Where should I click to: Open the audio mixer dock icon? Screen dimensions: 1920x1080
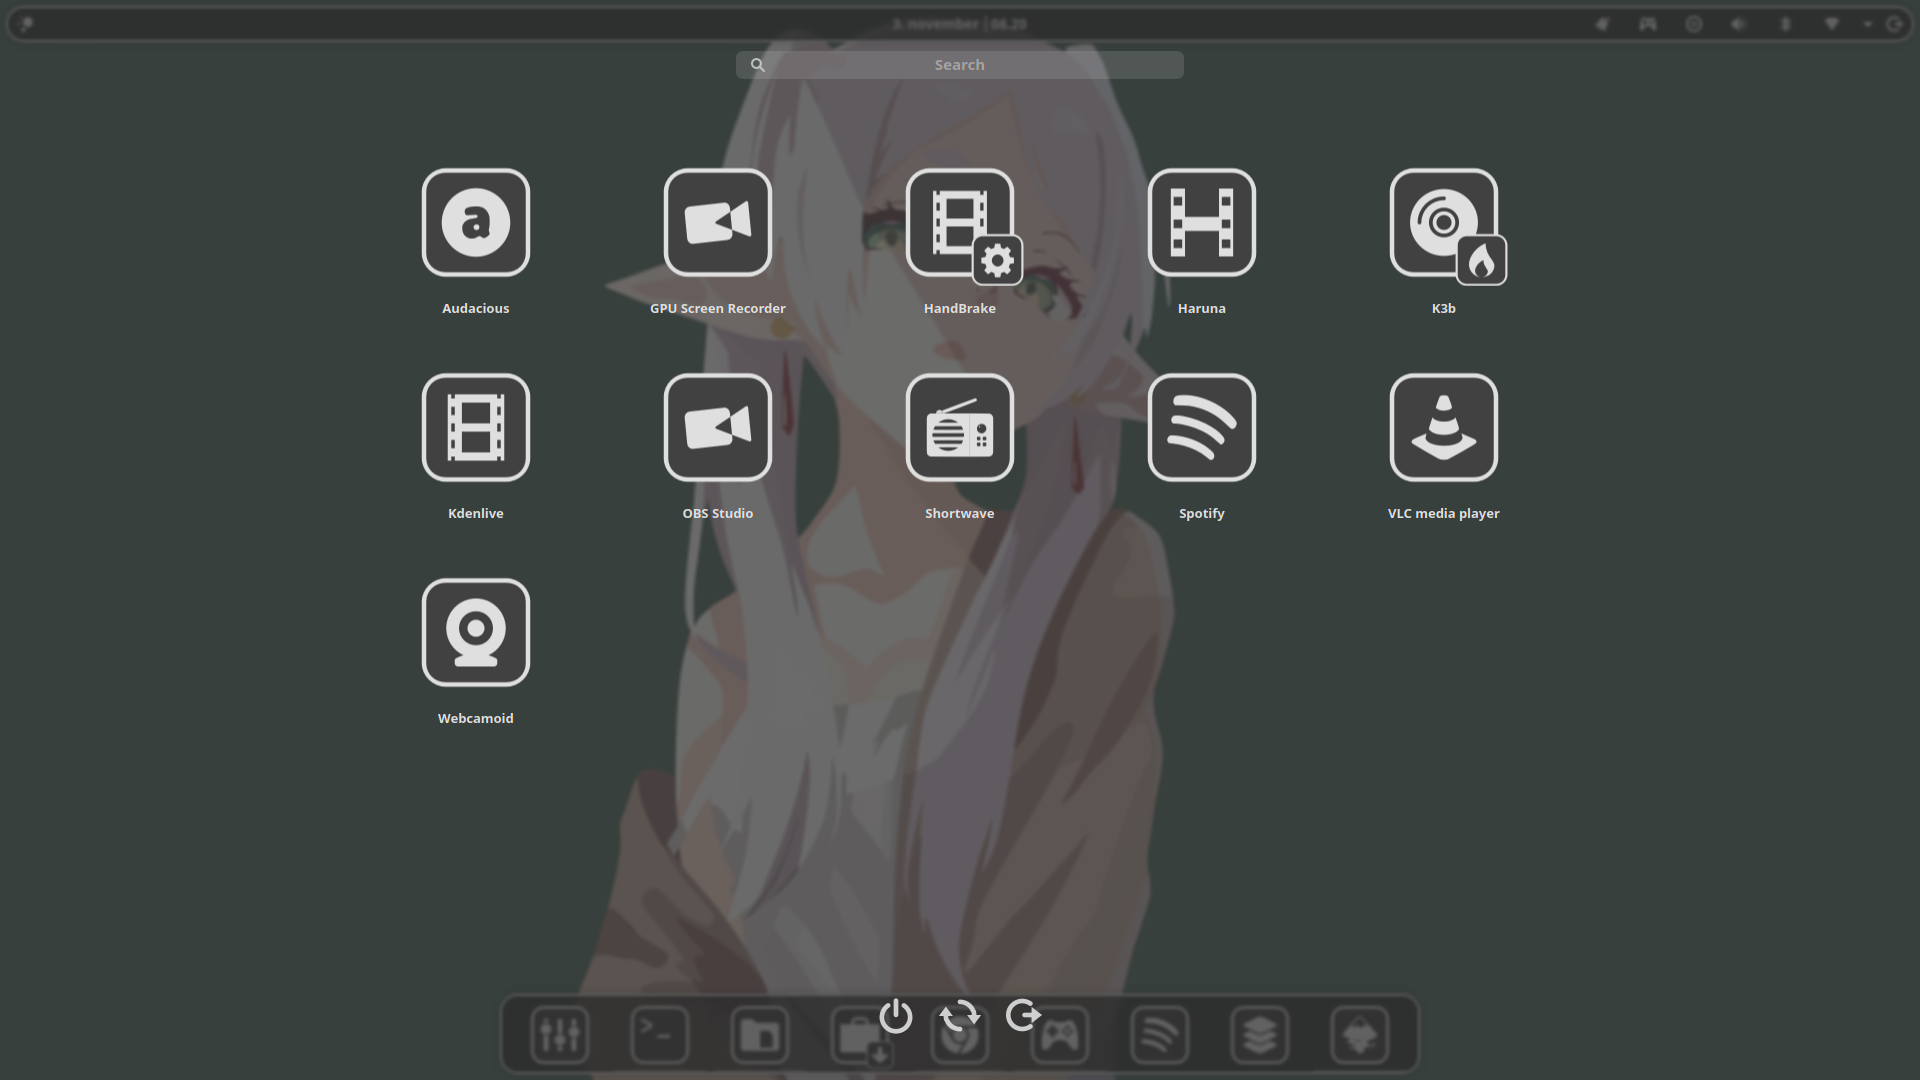point(560,1034)
